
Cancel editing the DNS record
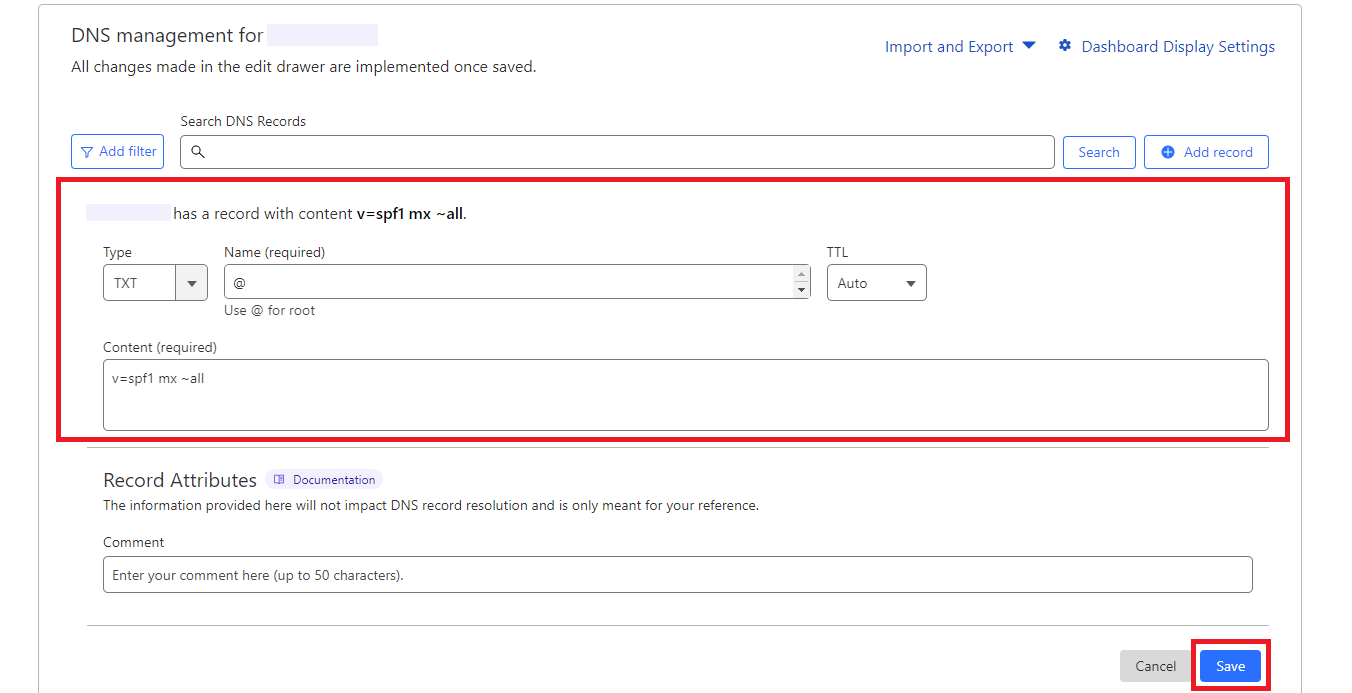tap(1155, 666)
